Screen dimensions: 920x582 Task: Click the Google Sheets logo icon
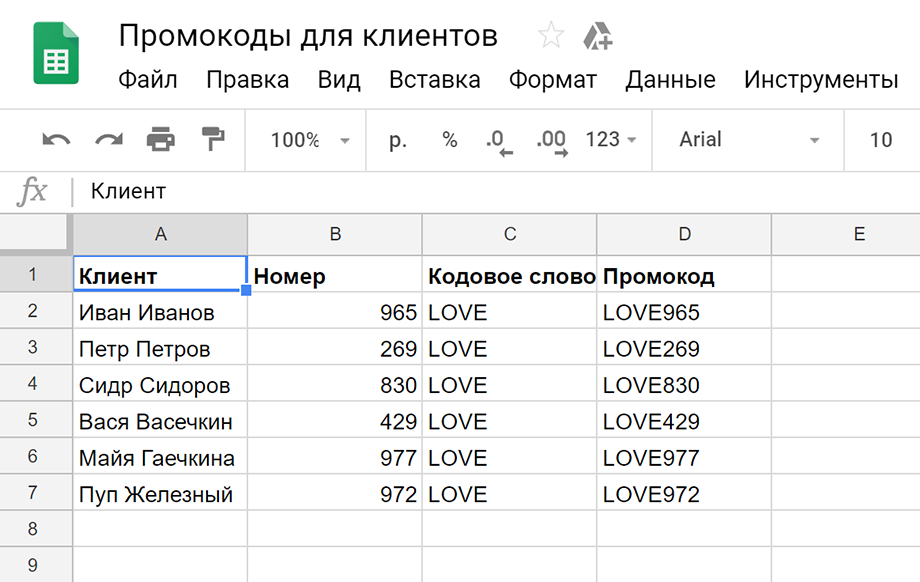tap(56, 52)
